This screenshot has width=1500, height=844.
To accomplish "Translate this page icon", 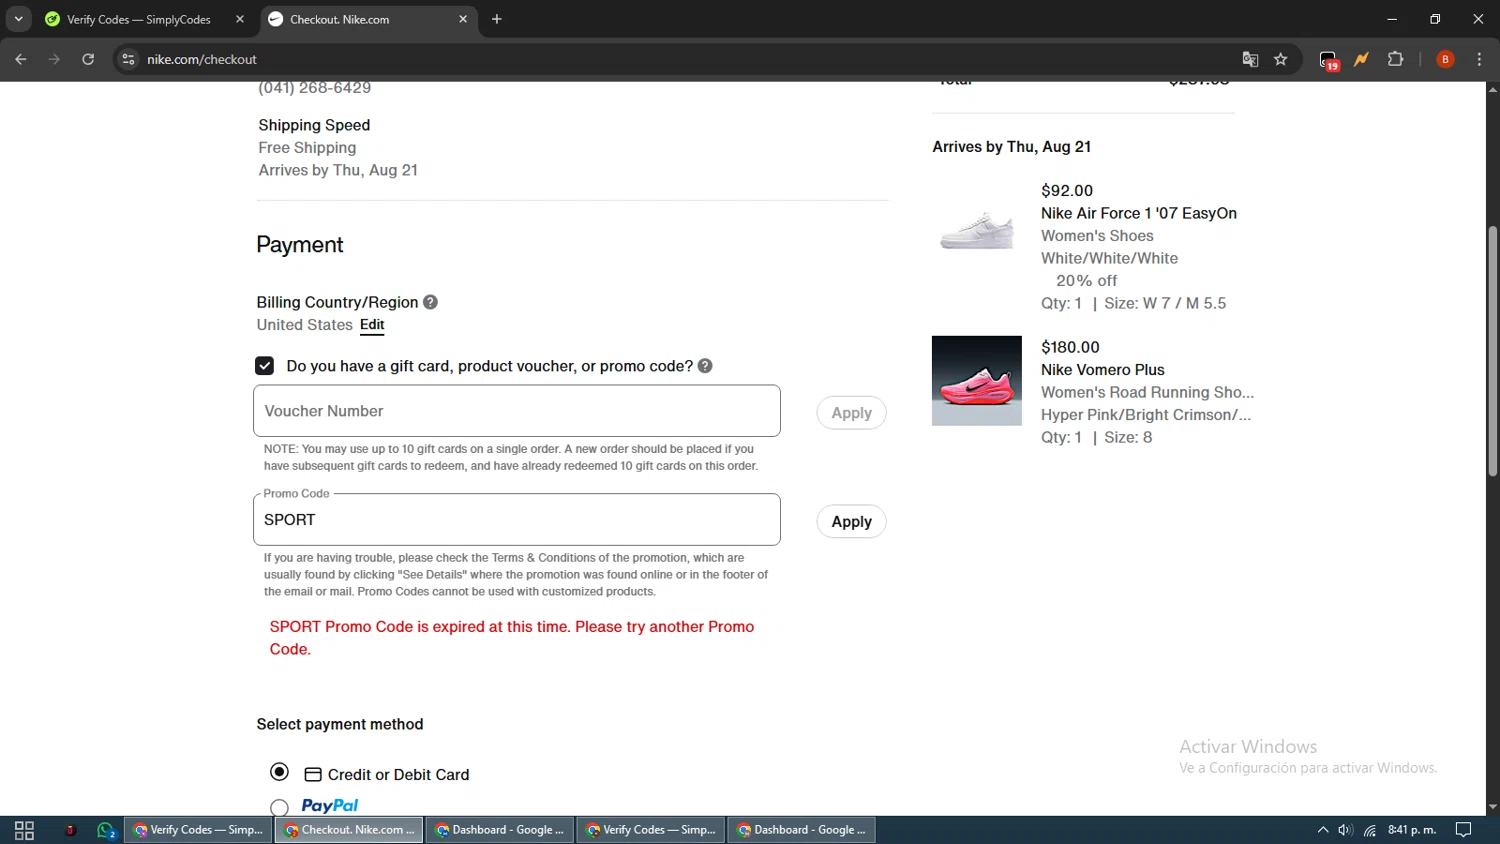I will pyautogui.click(x=1250, y=59).
